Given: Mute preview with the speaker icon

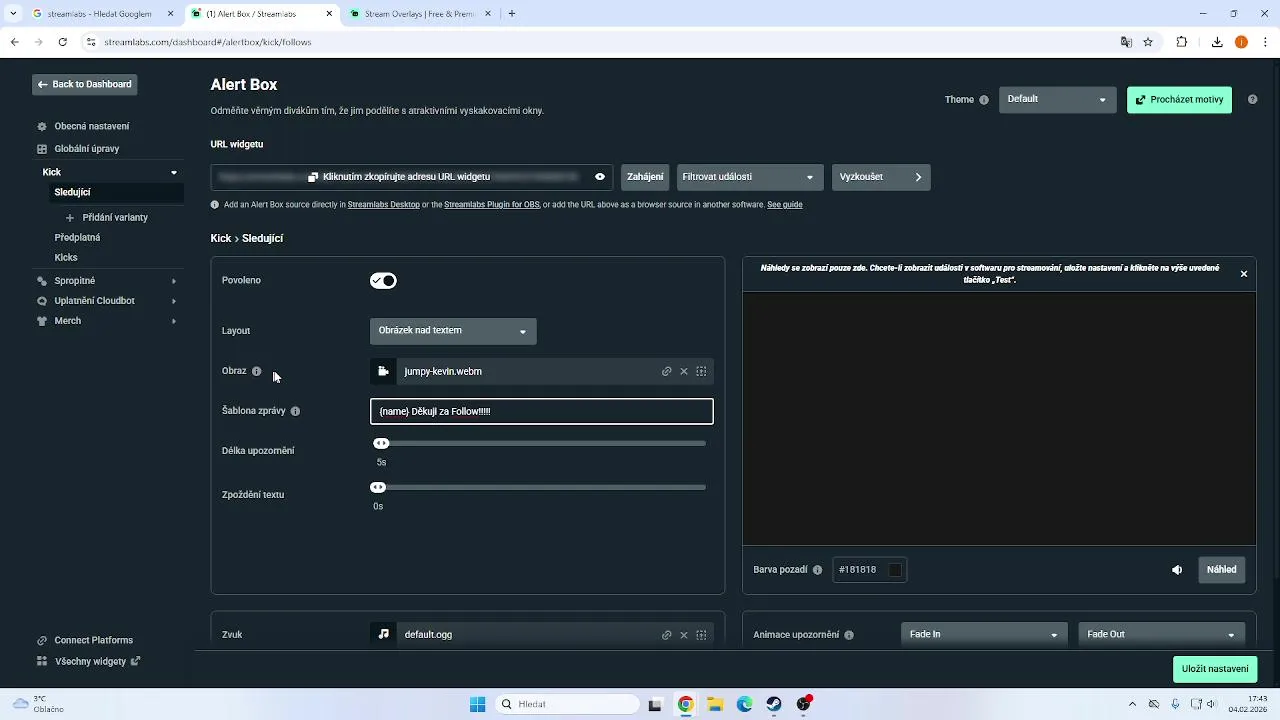Looking at the screenshot, I should tap(1177, 570).
